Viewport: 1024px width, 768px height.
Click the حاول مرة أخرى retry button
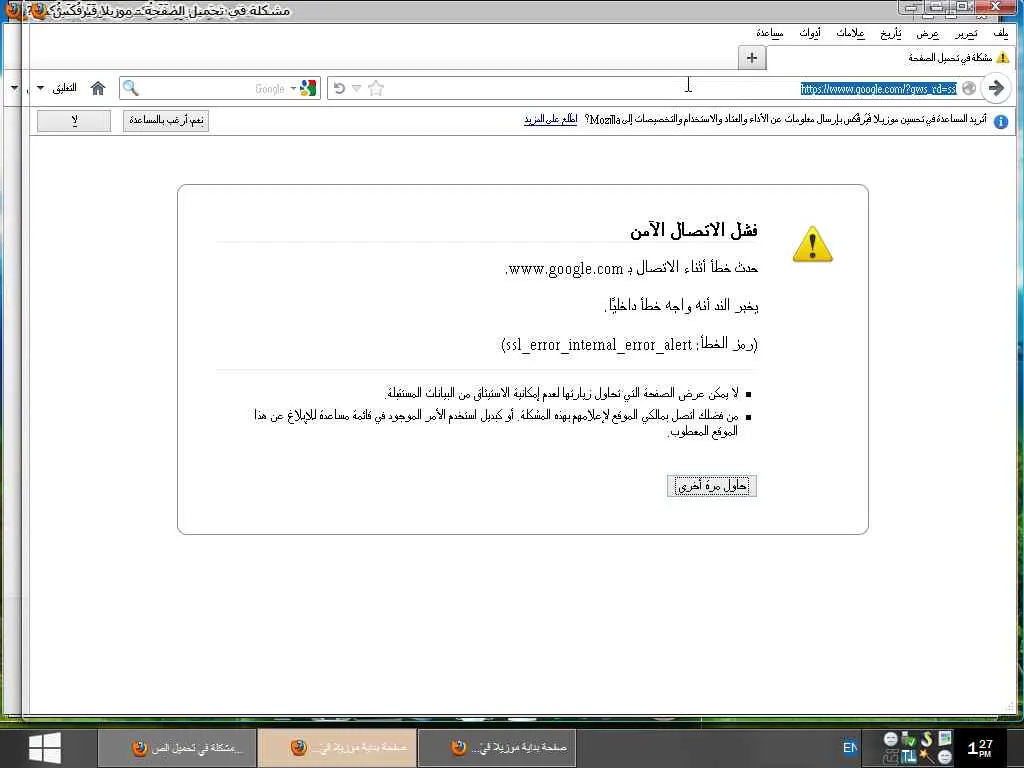tap(712, 486)
